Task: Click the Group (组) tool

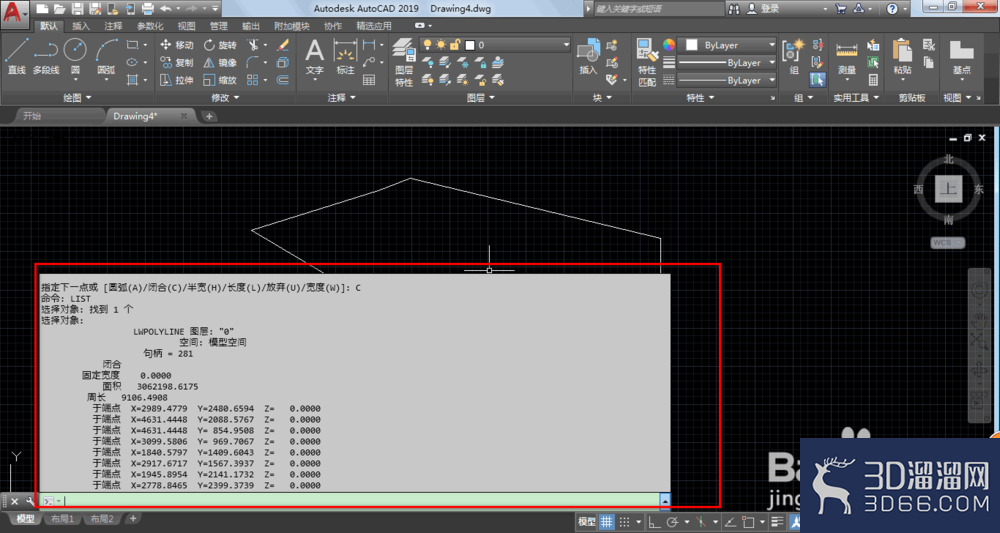Action: 793,56
